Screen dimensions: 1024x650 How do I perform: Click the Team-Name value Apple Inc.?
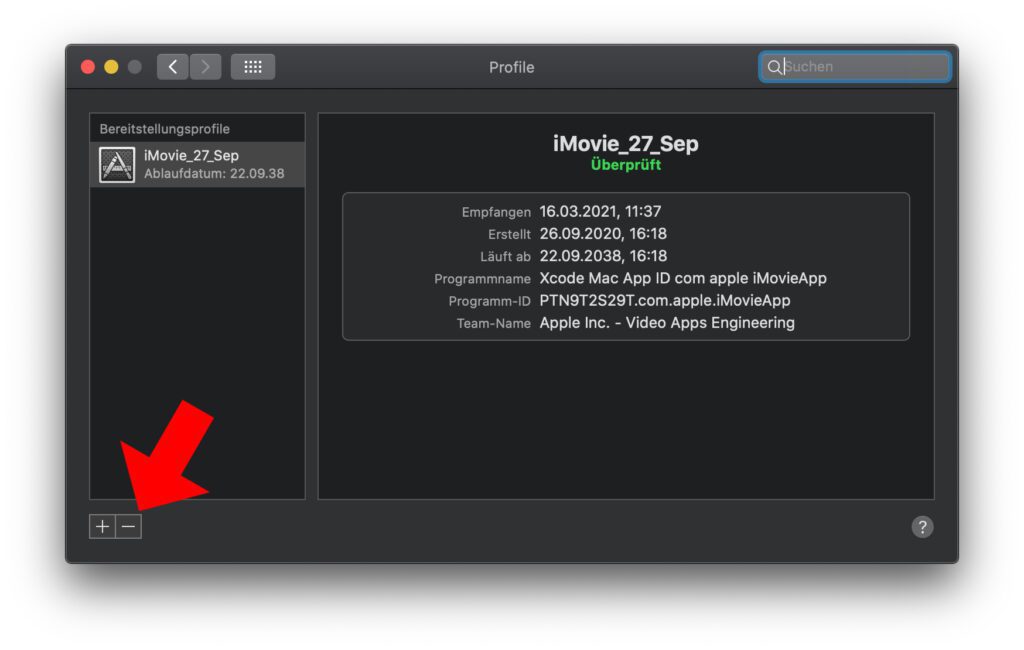[667, 323]
